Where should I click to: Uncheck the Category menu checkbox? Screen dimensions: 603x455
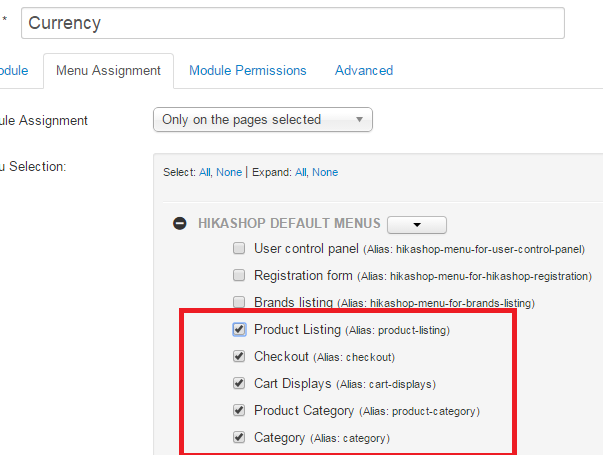[239, 437]
